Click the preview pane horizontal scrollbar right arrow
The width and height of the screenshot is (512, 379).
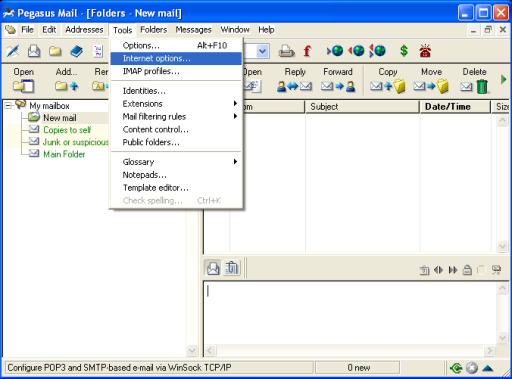coord(489,351)
